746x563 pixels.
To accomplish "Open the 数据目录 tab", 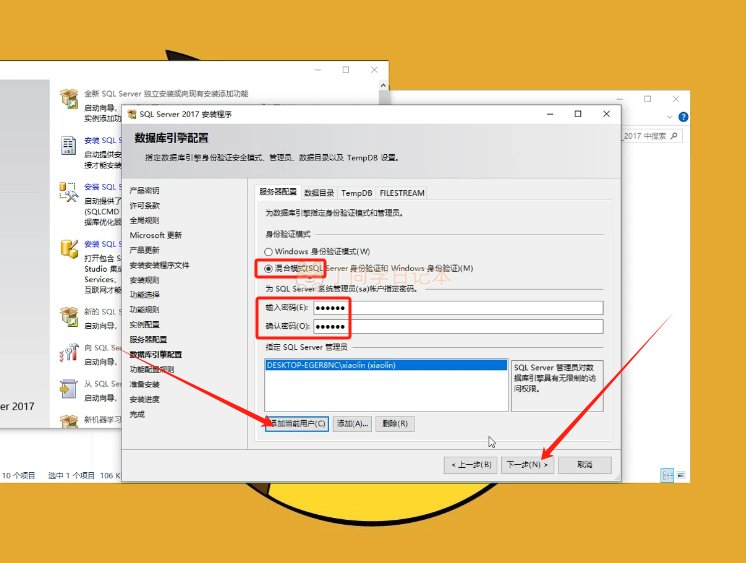I will 319,193.
